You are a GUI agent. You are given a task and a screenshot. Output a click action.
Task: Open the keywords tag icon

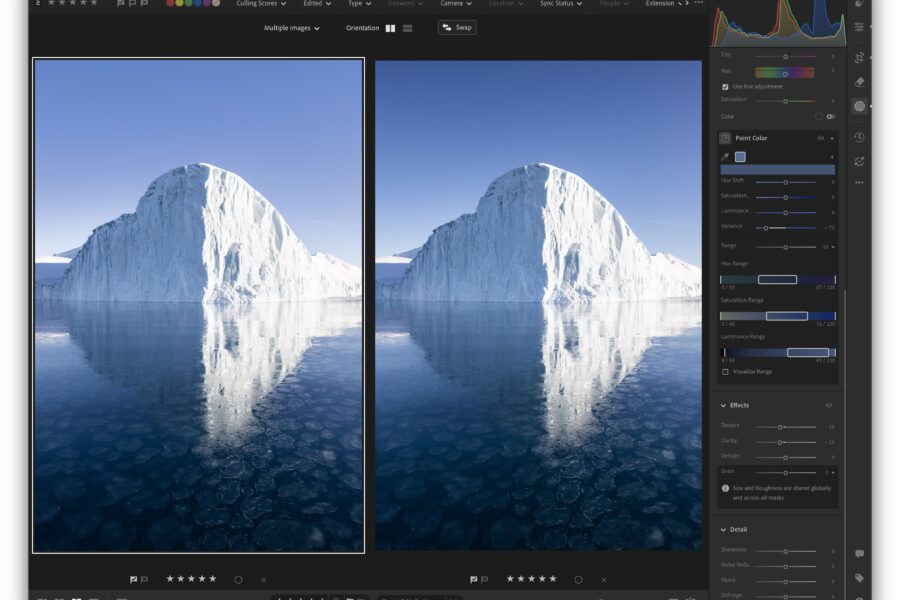(859, 578)
